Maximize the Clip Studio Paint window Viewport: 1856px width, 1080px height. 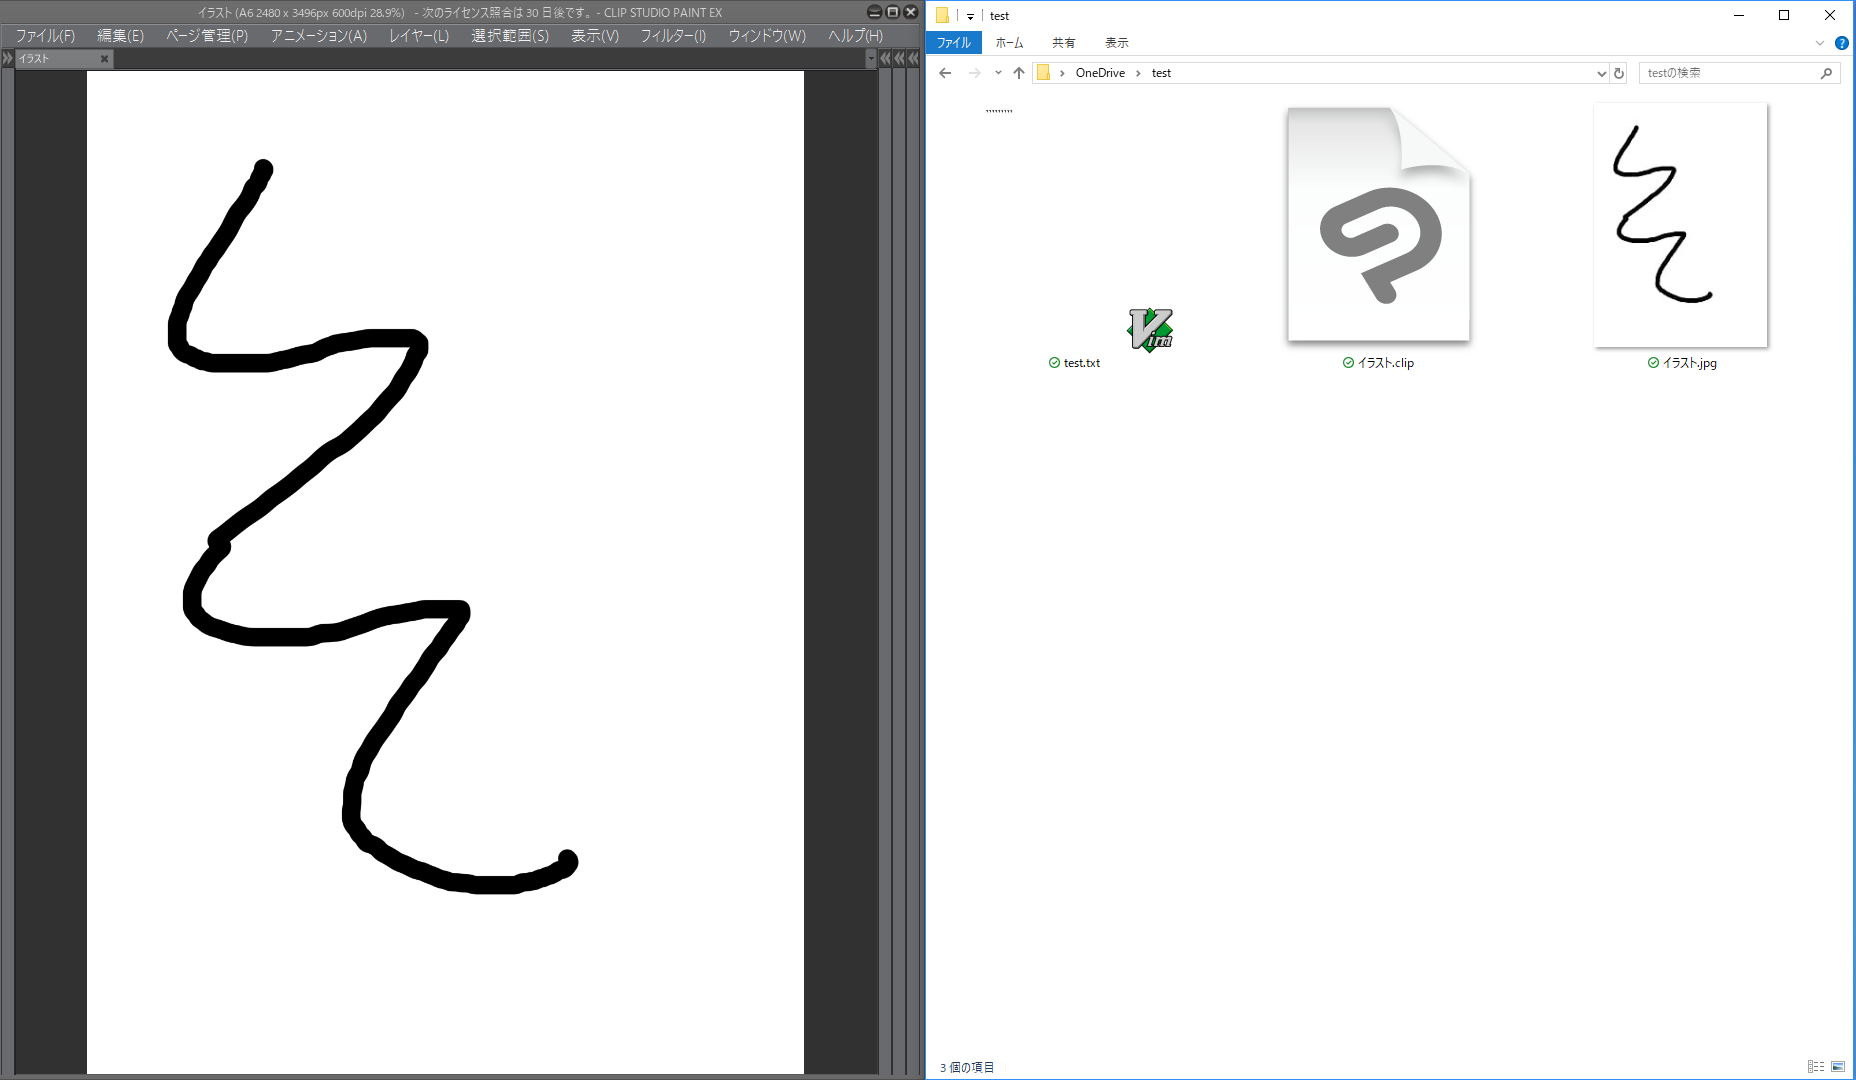click(x=892, y=12)
